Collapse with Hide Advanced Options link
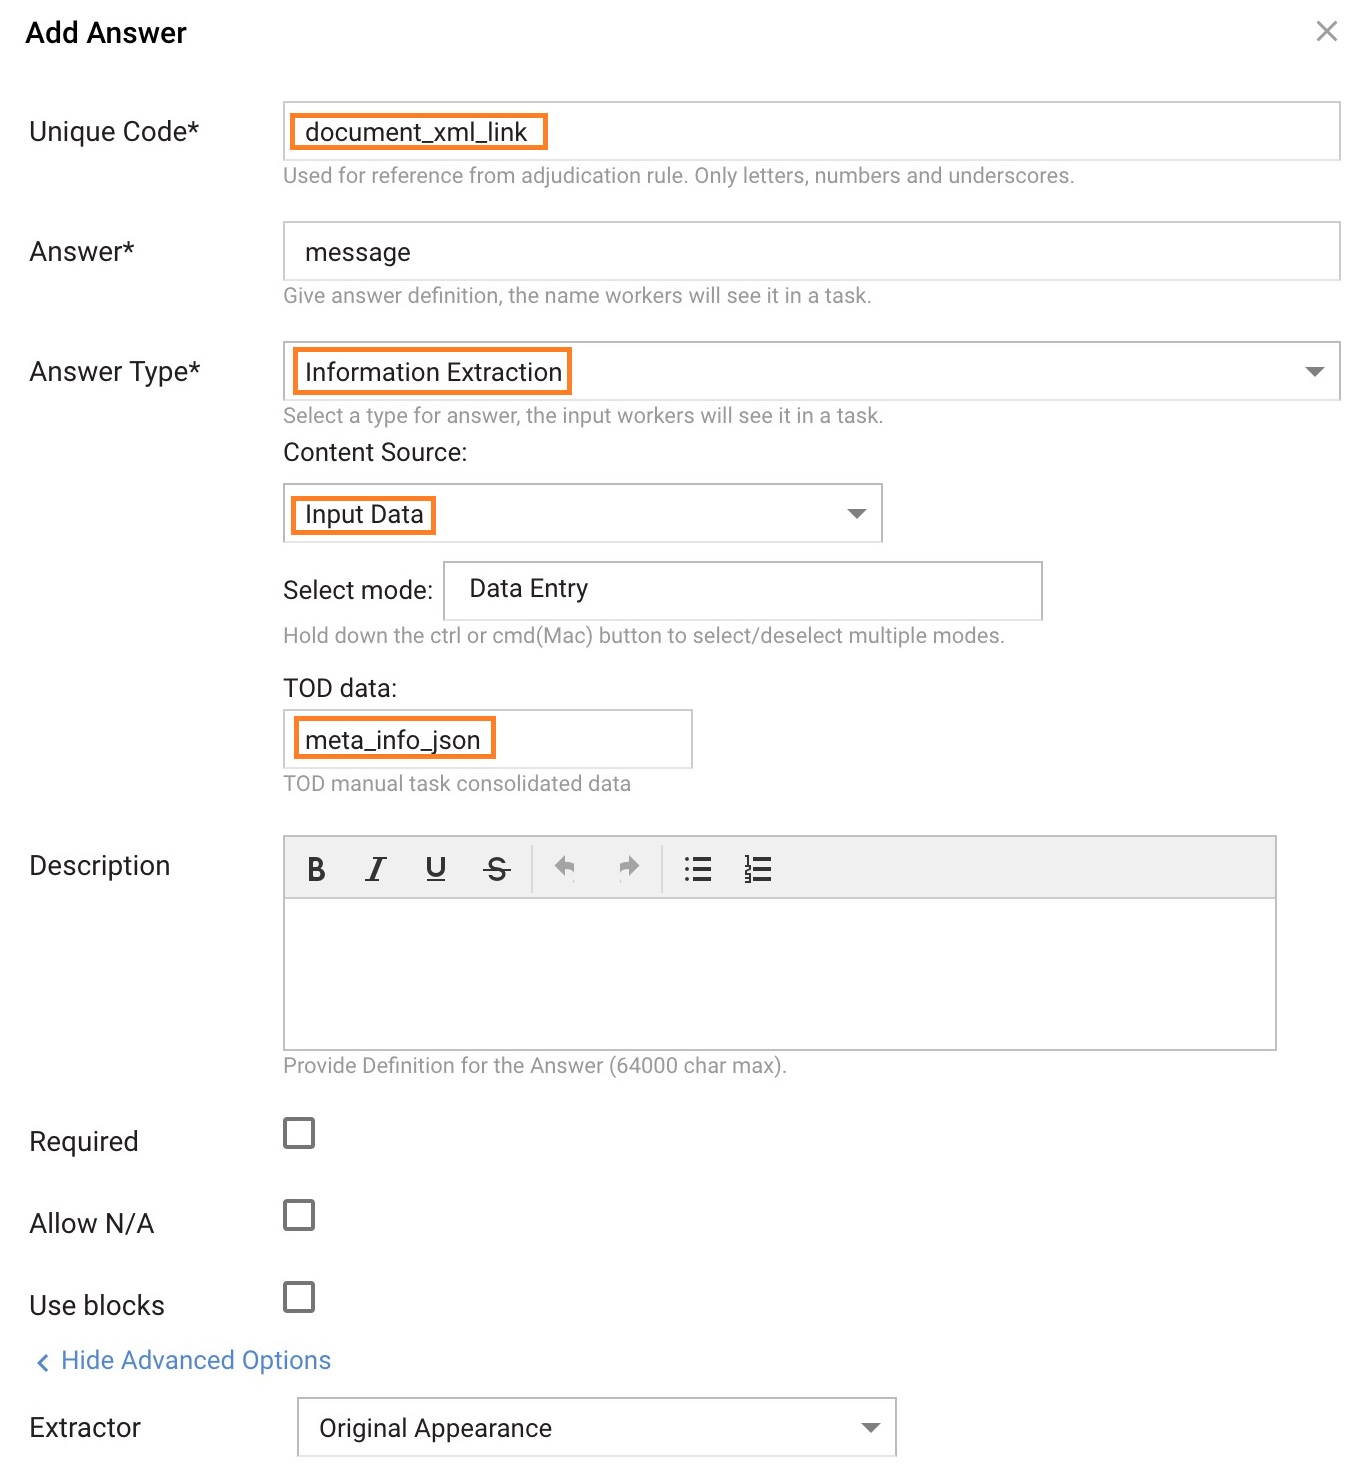 click(x=183, y=1360)
